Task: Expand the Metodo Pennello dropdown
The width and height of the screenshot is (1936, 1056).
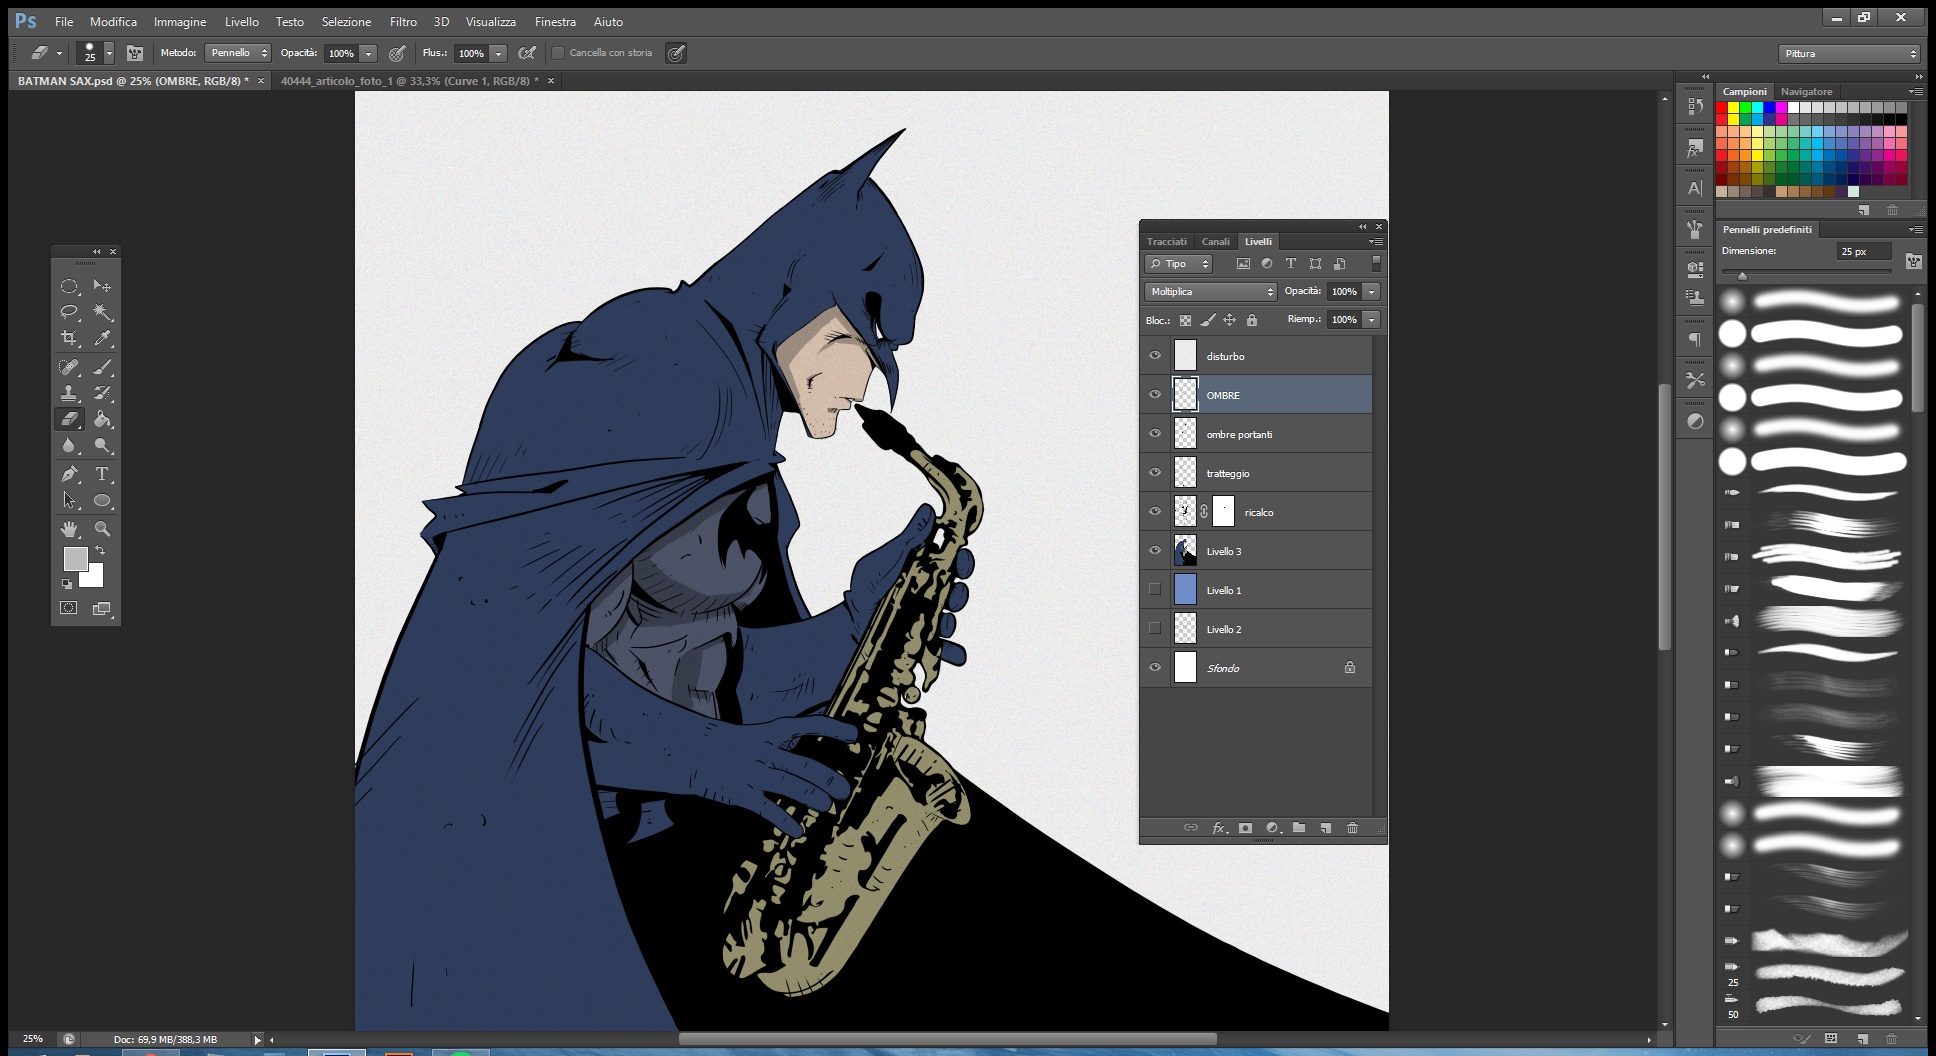Action: tap(238, 53)
